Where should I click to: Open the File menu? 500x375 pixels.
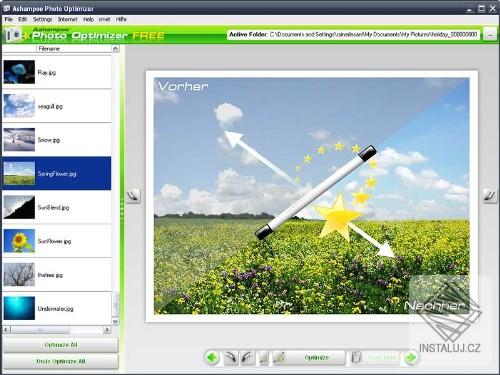coord(9,19)
